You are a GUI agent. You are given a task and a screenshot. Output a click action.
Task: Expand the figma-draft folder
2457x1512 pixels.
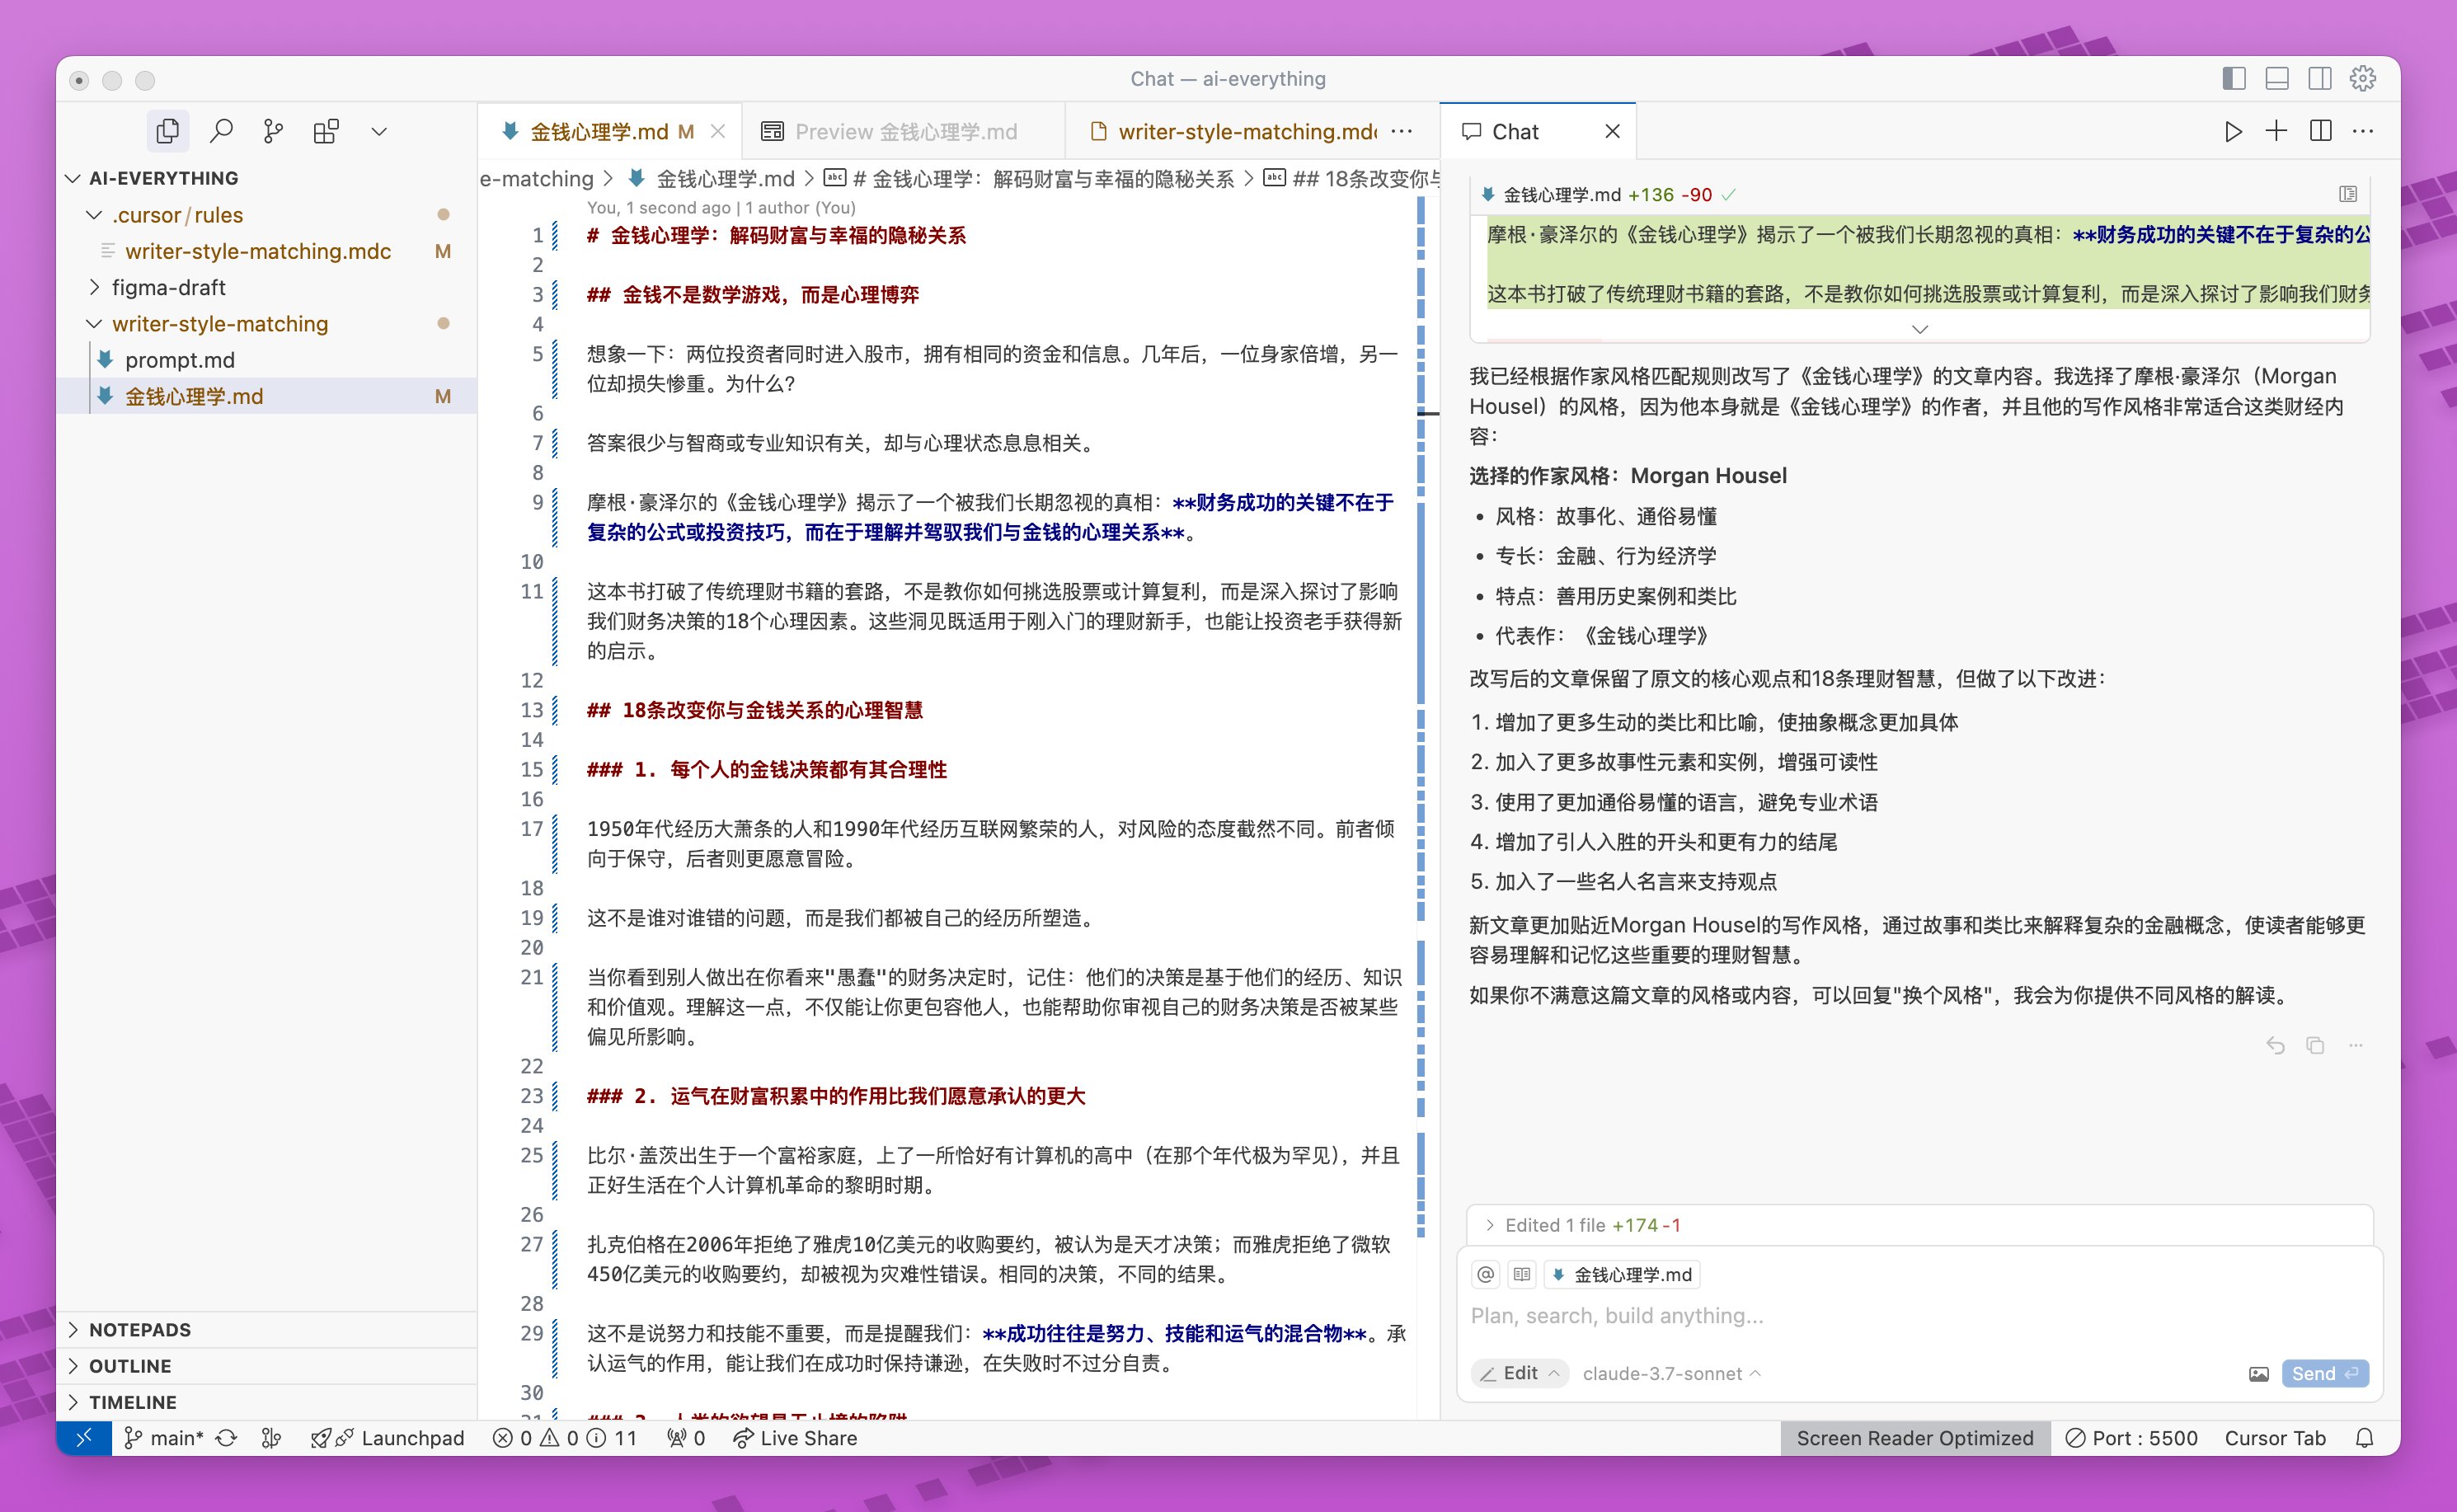coord(168,288)
